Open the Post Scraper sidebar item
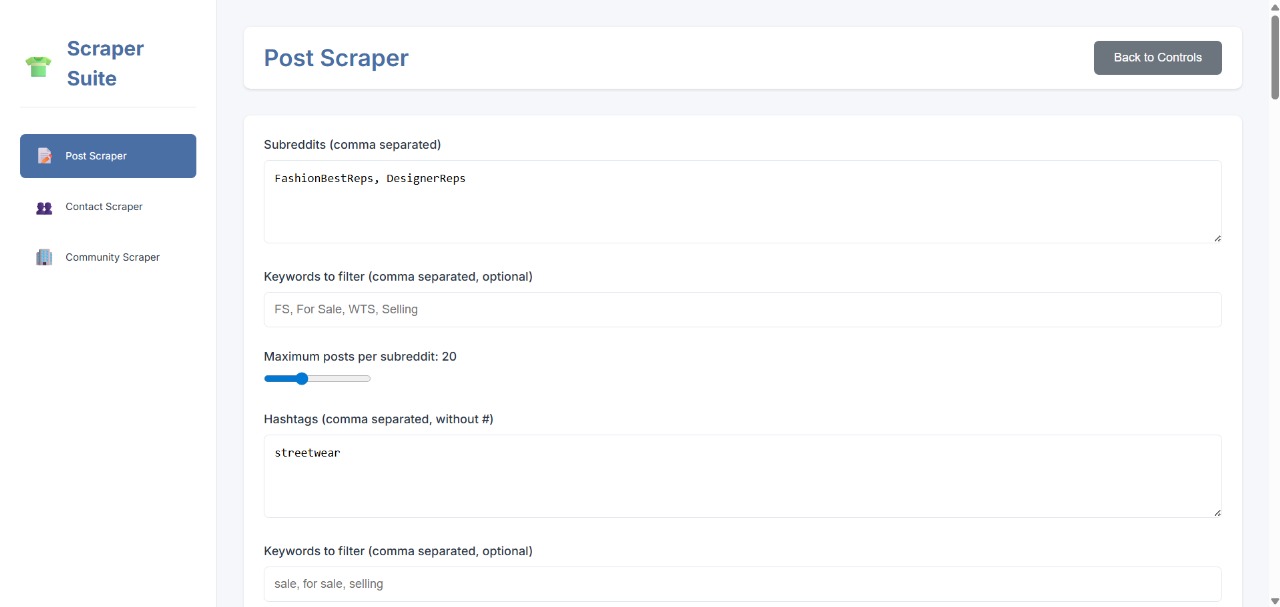The height and width of the screenshot is (607, 1280). click(108, 156)
